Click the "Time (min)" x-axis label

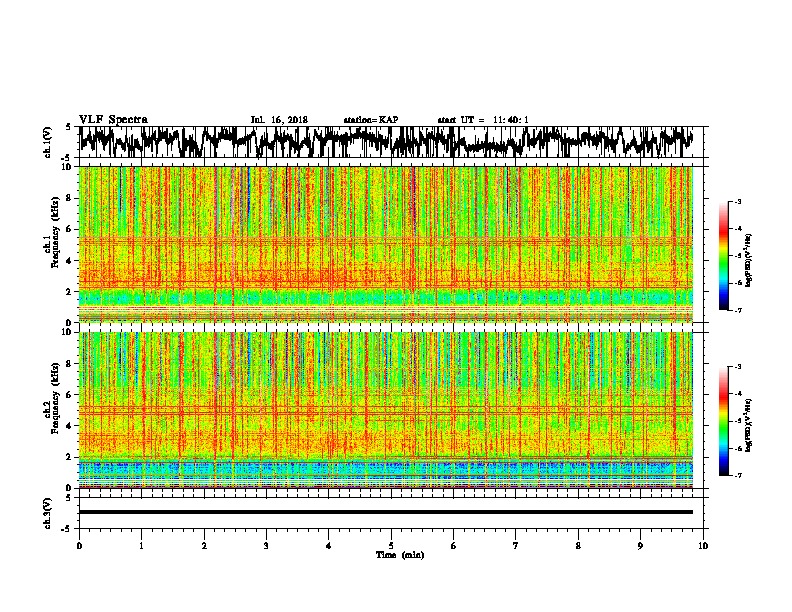click(400, 555)
